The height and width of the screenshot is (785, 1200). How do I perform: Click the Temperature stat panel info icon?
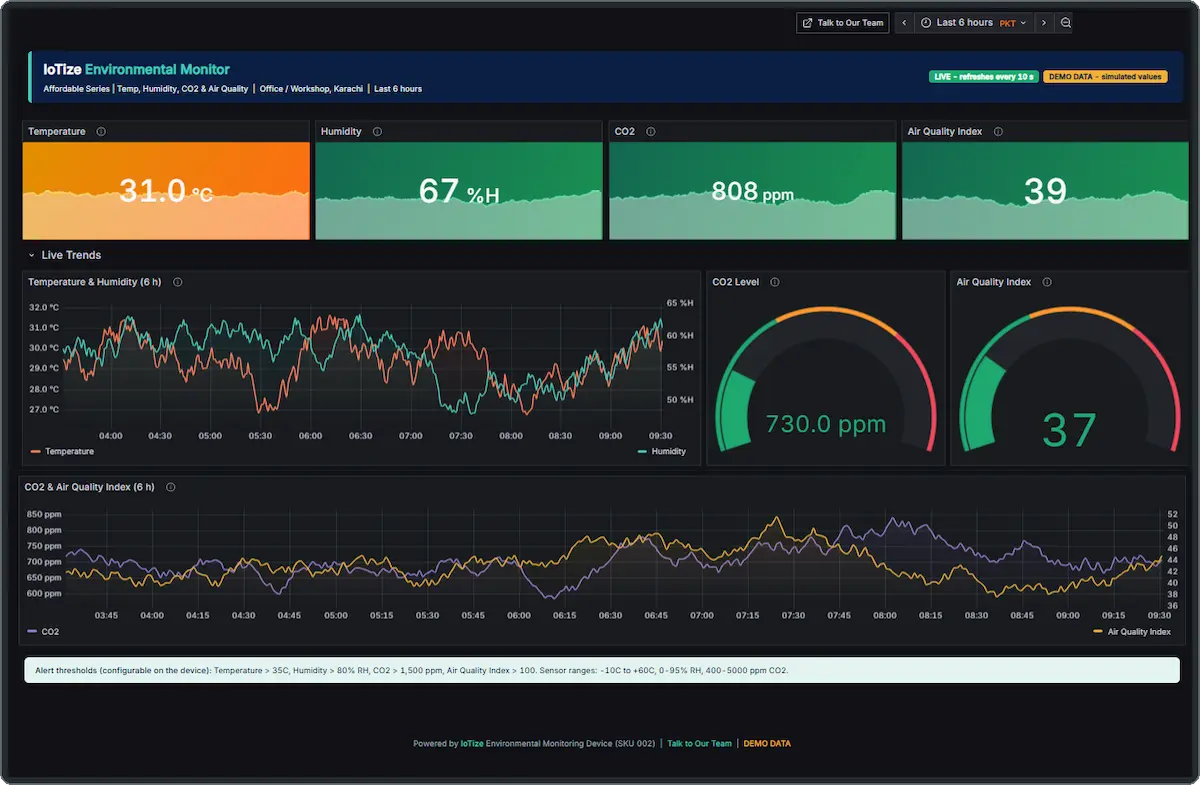pos(101,132)
